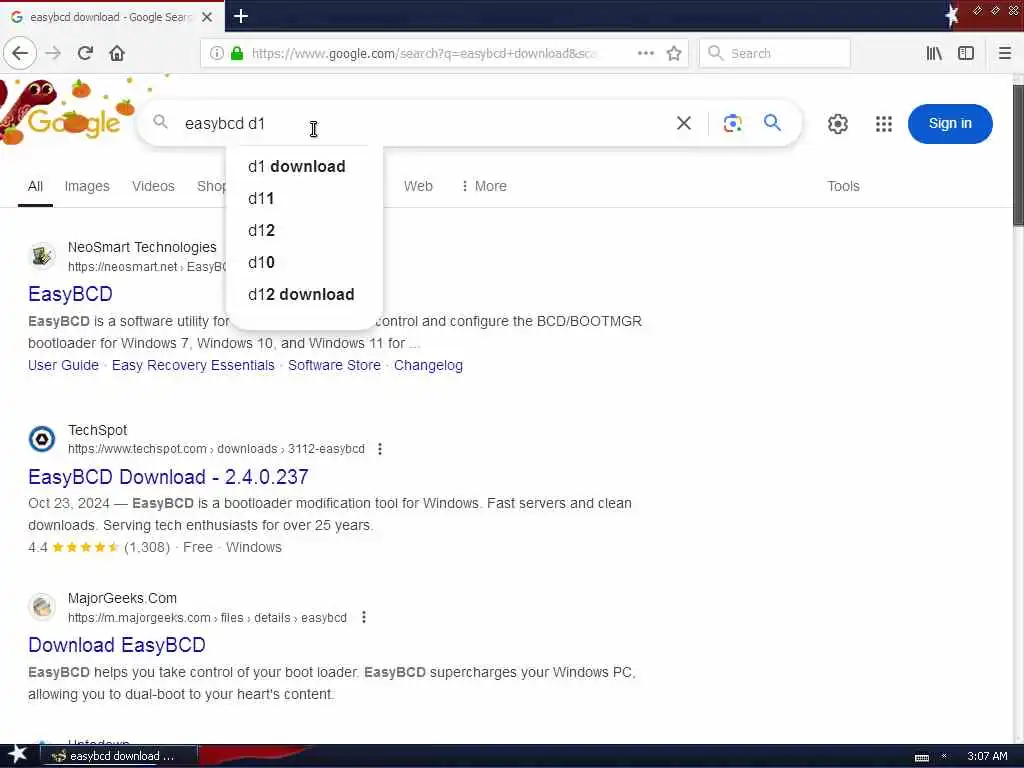1024x768 pixels.
Task: Click the Firefox toolbar Search box
Action: pyautogui.click(x=775, y=53)
